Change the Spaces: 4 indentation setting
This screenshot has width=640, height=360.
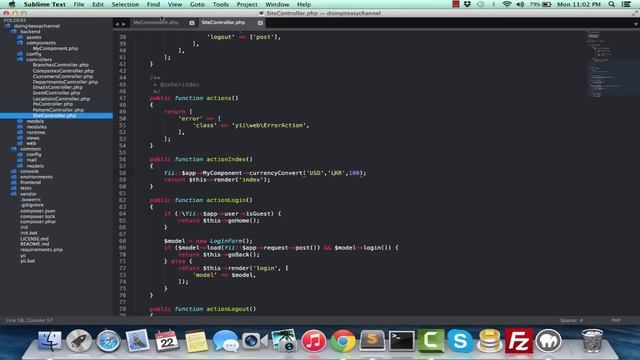coord(571,320)
